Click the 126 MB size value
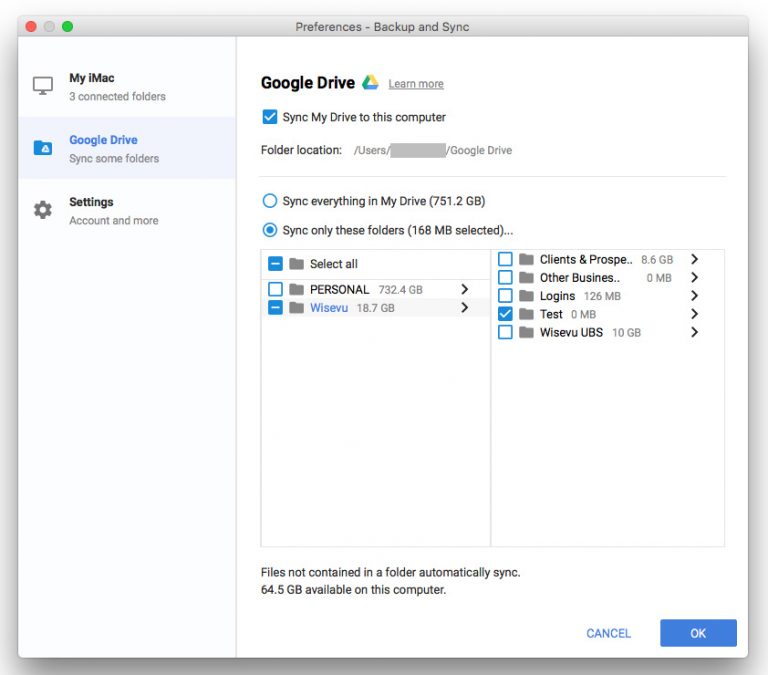768x675 pixels. [x=602, y=296]
